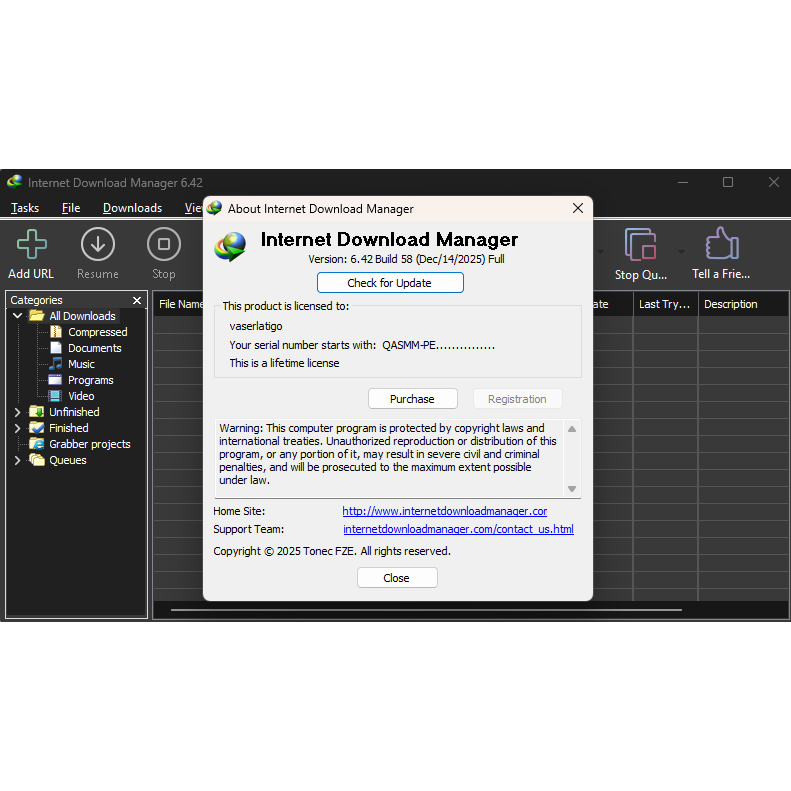Expand the Finished tree node
791x791 pixels.
[17, 428]
